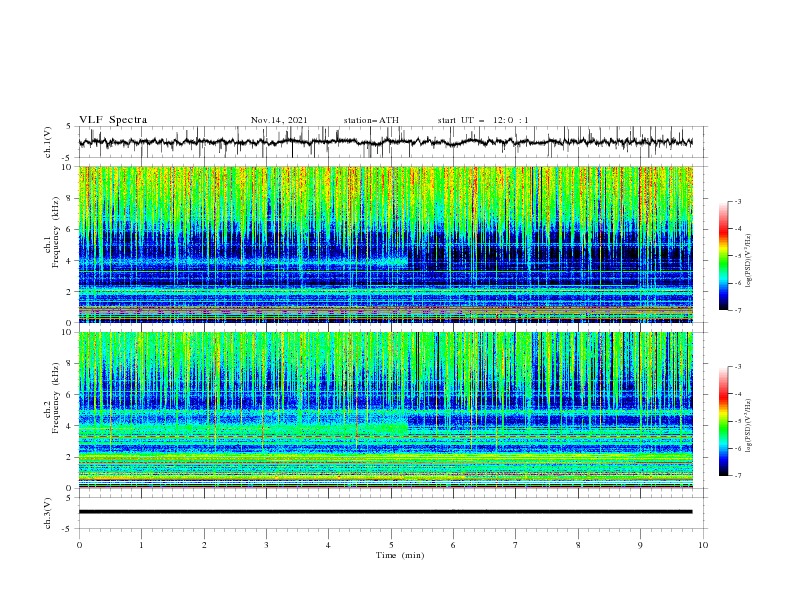
Task: Click the ch.1 waveform trace plot
Action: [386, 142]
